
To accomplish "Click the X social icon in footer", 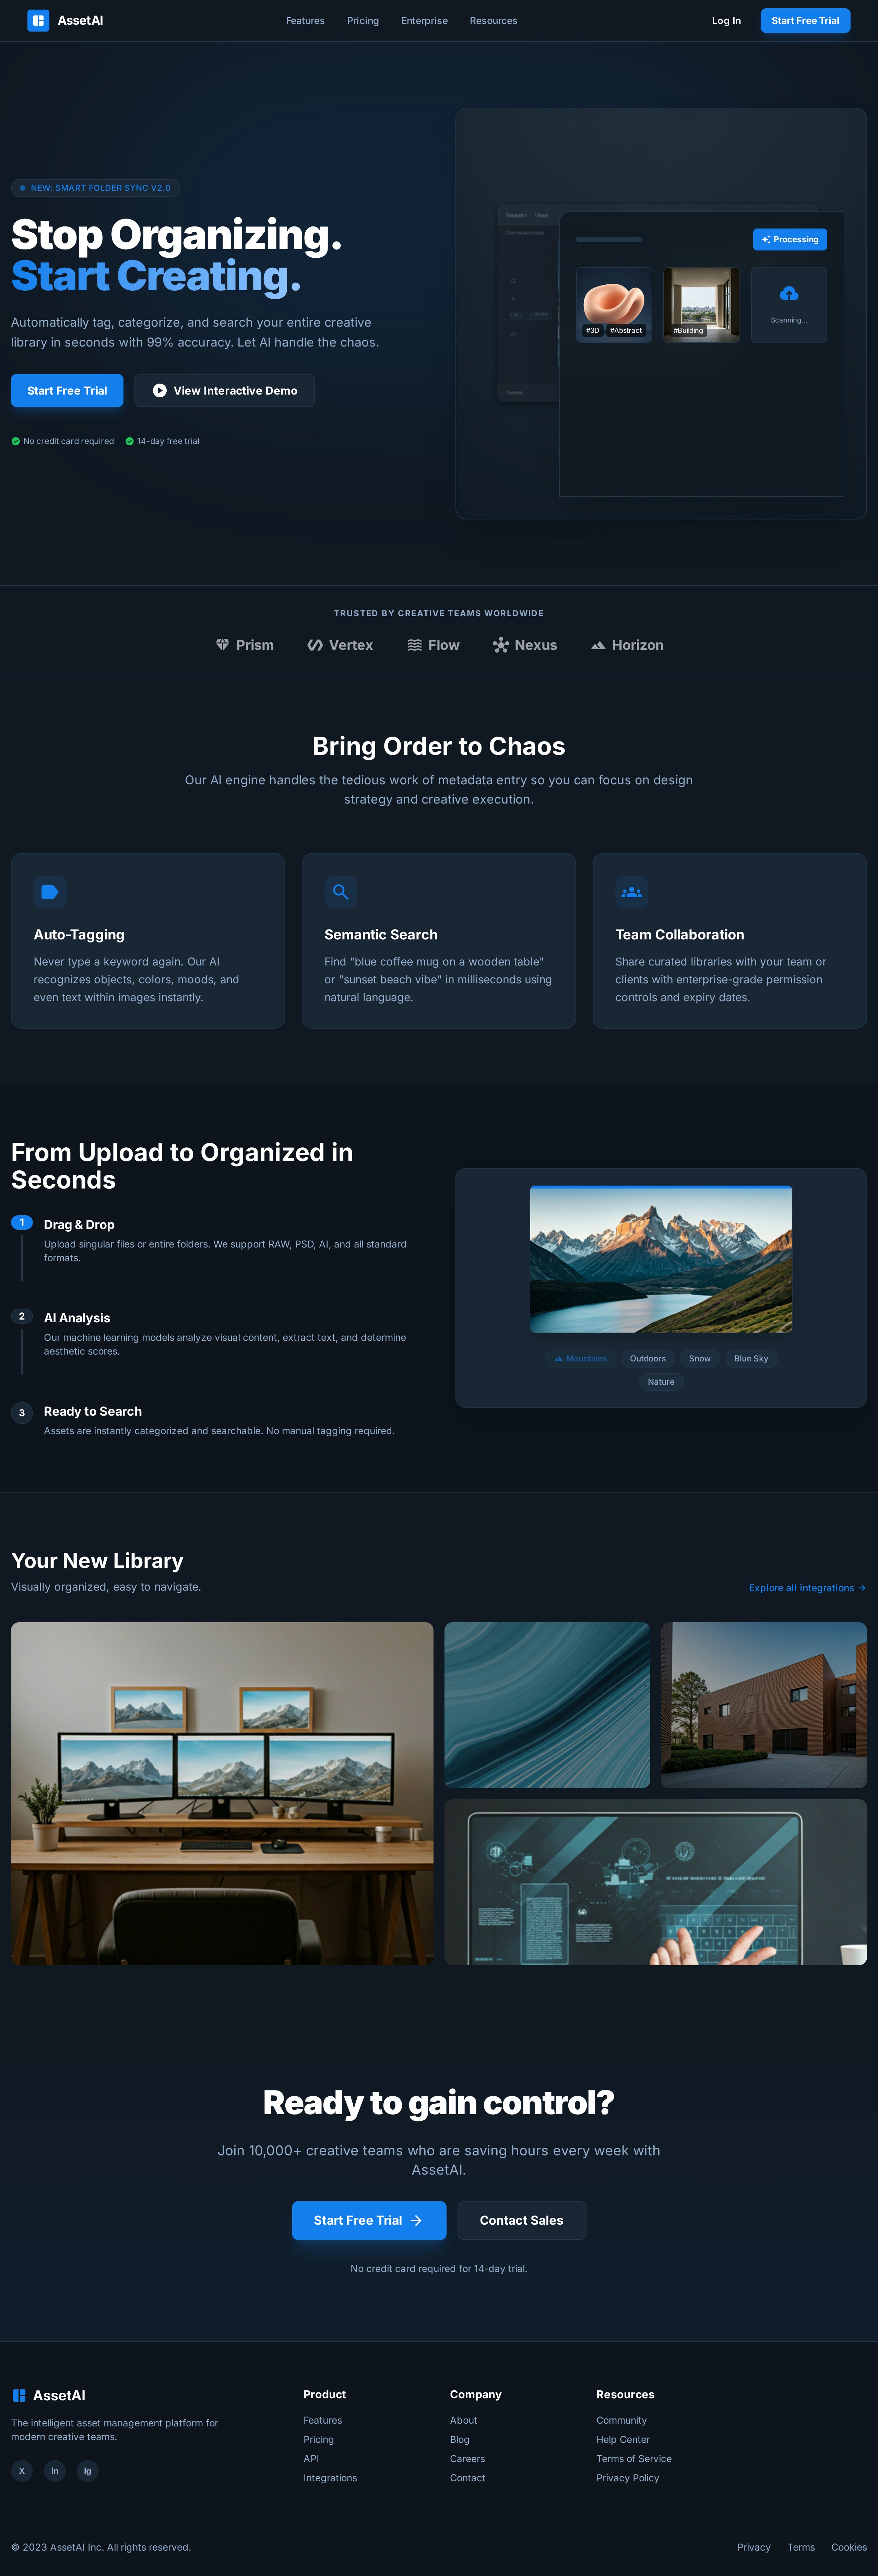I will pyautogui.click(x=22, y=2471).
